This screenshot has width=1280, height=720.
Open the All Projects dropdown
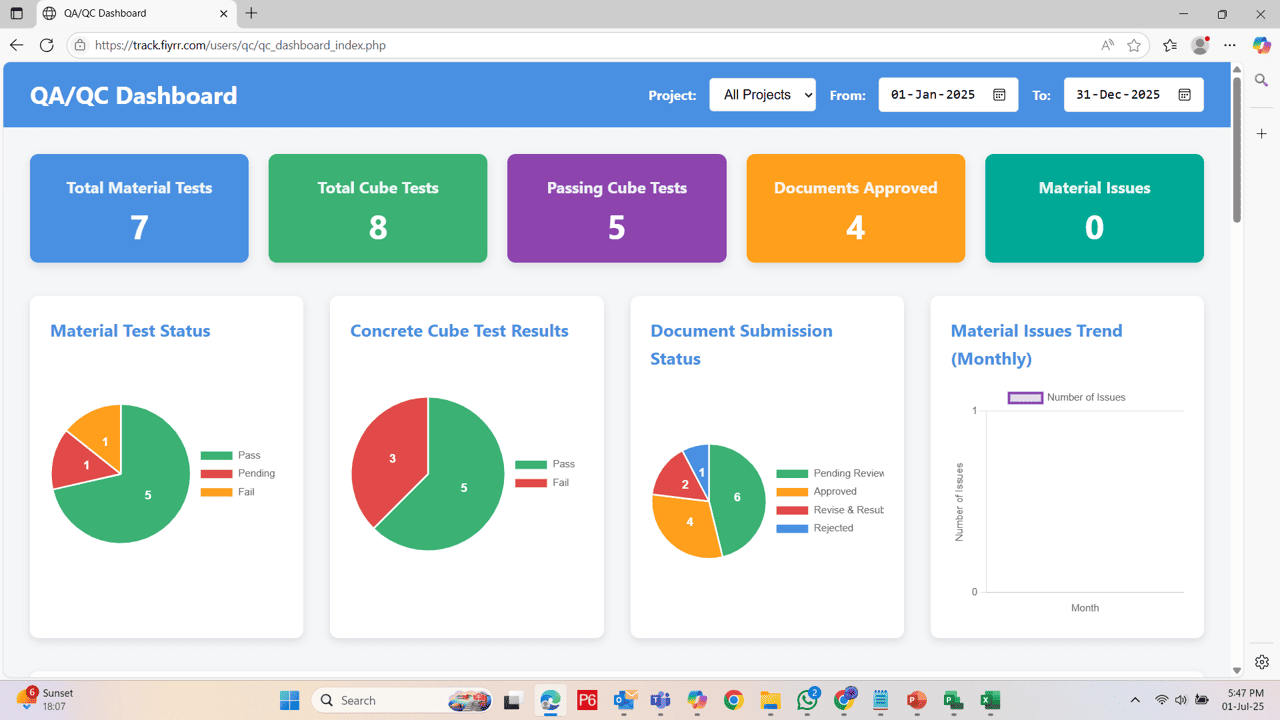pyautogui.click(x=762, y=94)
